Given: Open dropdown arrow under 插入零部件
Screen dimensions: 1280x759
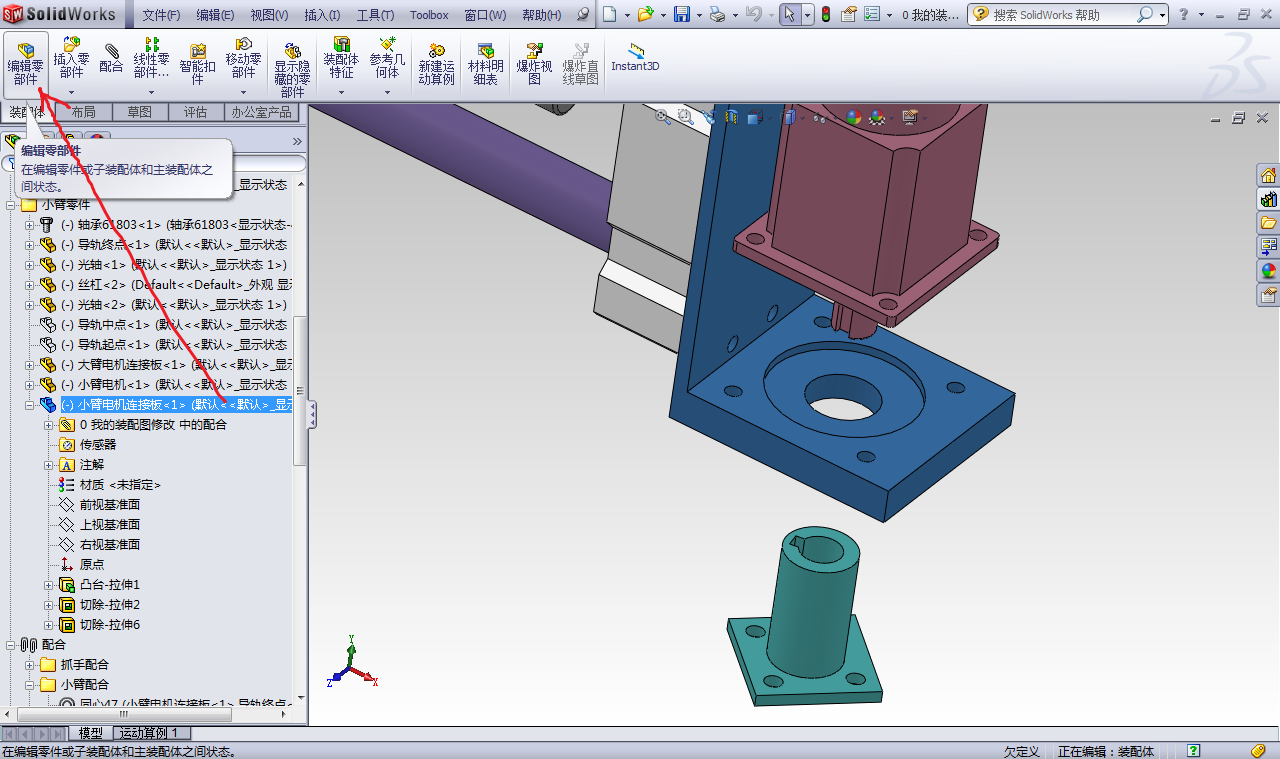Looking at the screenshot, I should point(71,92).
